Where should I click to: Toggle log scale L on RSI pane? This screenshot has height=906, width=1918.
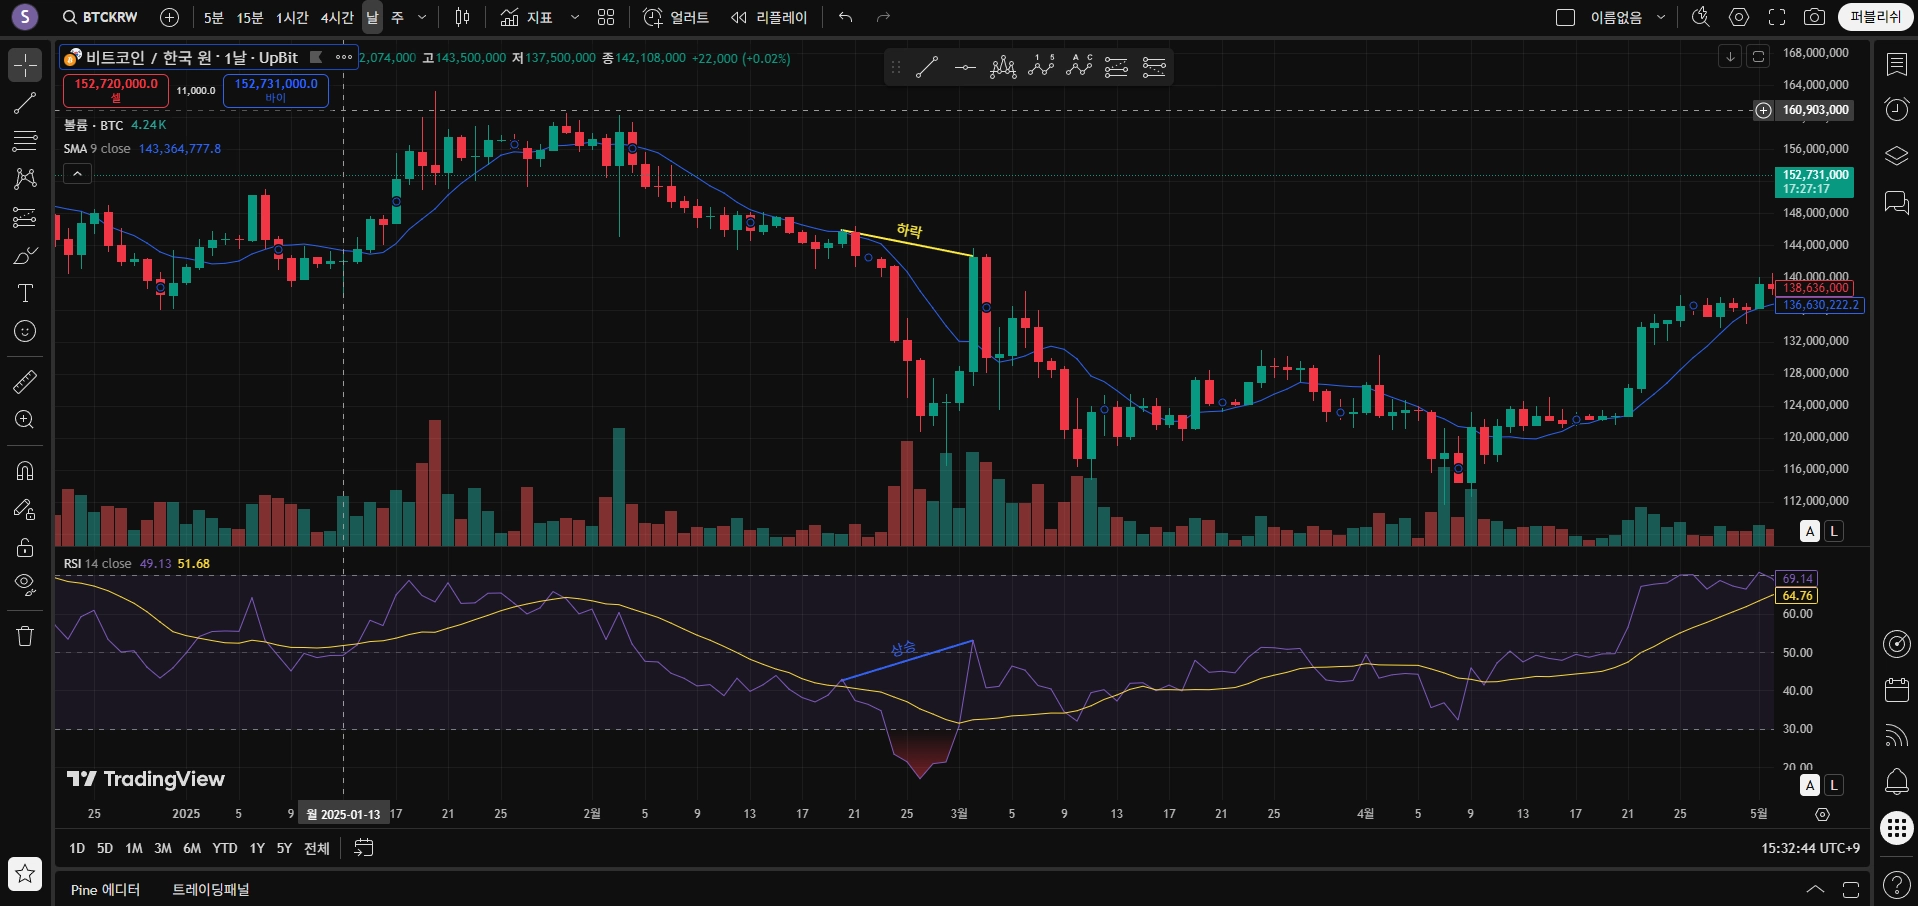[1834, 785]
